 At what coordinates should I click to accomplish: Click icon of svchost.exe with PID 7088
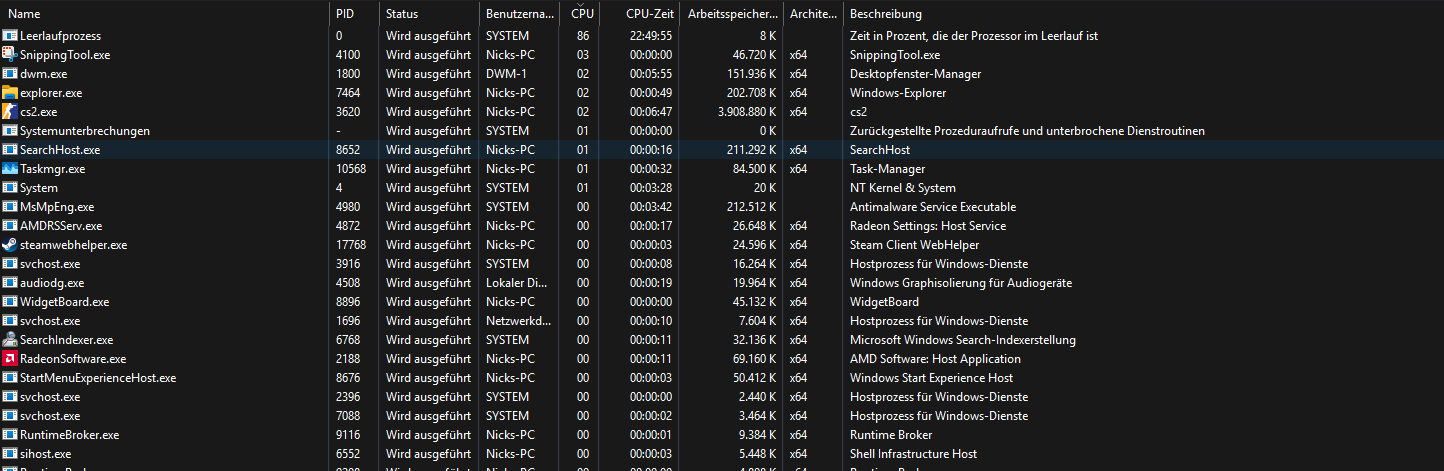(10, 416)
